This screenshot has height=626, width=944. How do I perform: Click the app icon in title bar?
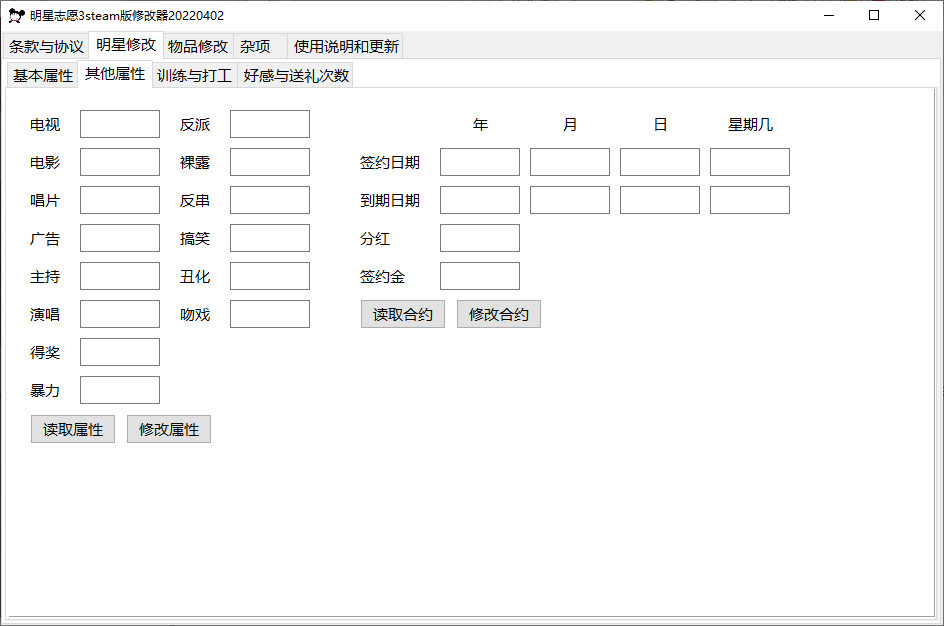[16, 16]
